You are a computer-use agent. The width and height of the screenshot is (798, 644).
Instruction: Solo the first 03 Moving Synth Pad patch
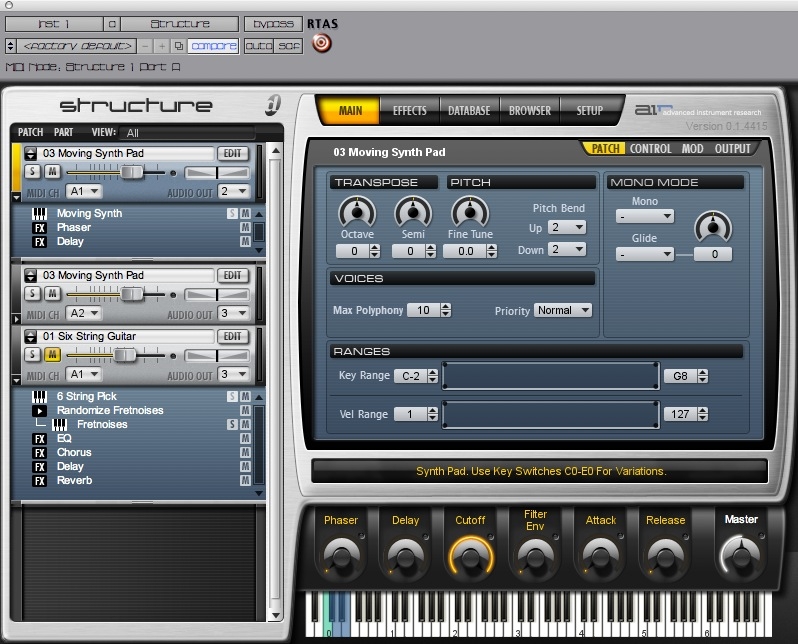point(33,172)
